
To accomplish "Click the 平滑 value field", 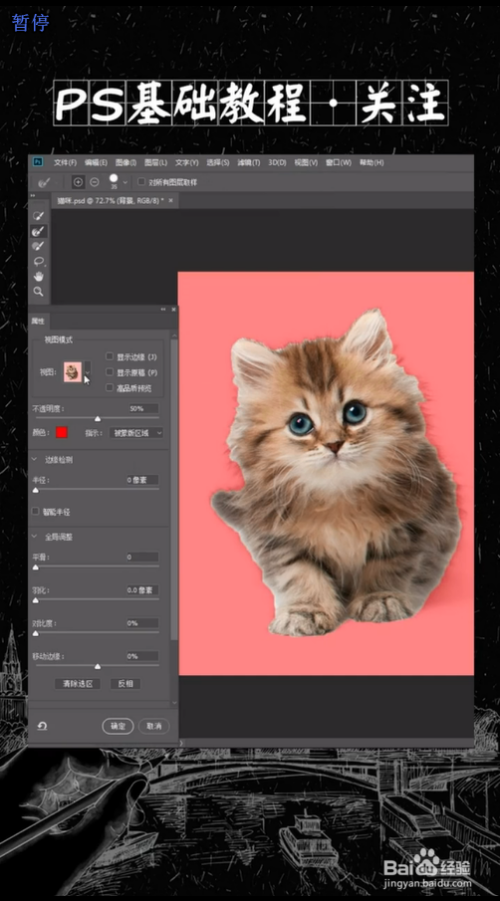I will click(x=143, y=557).
